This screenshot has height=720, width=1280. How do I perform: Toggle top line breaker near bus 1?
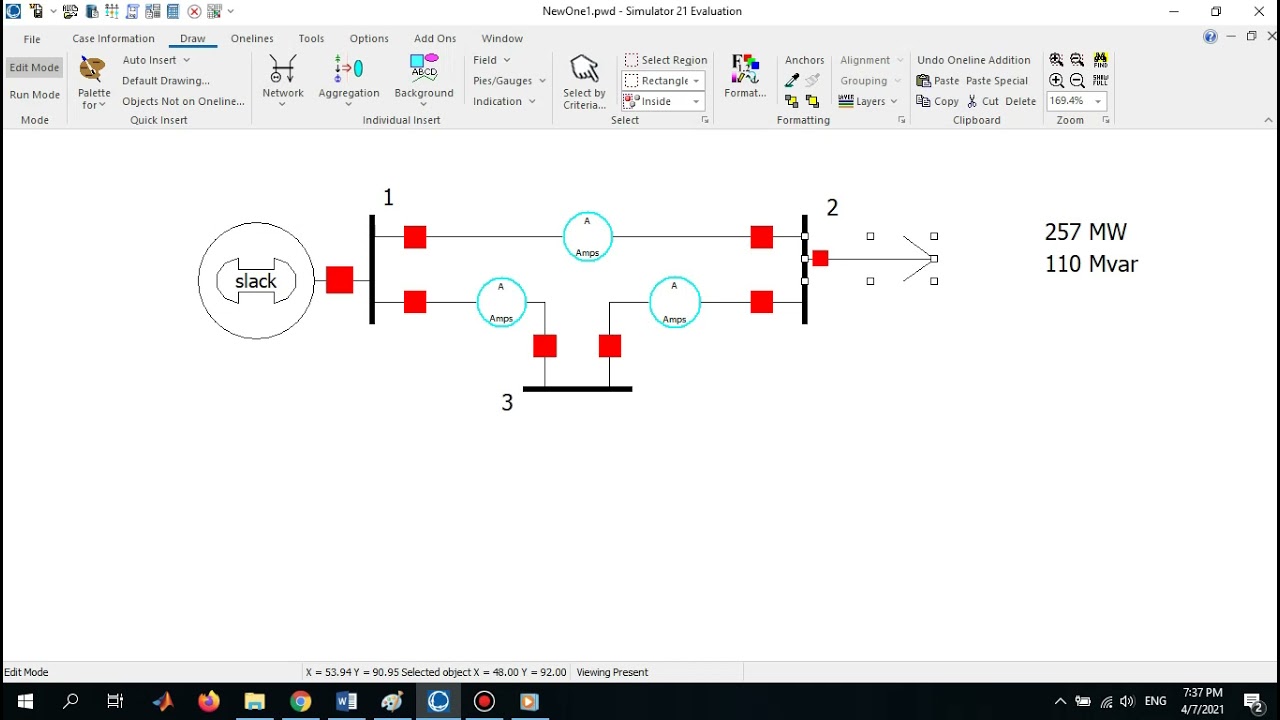tap(415, 237)
